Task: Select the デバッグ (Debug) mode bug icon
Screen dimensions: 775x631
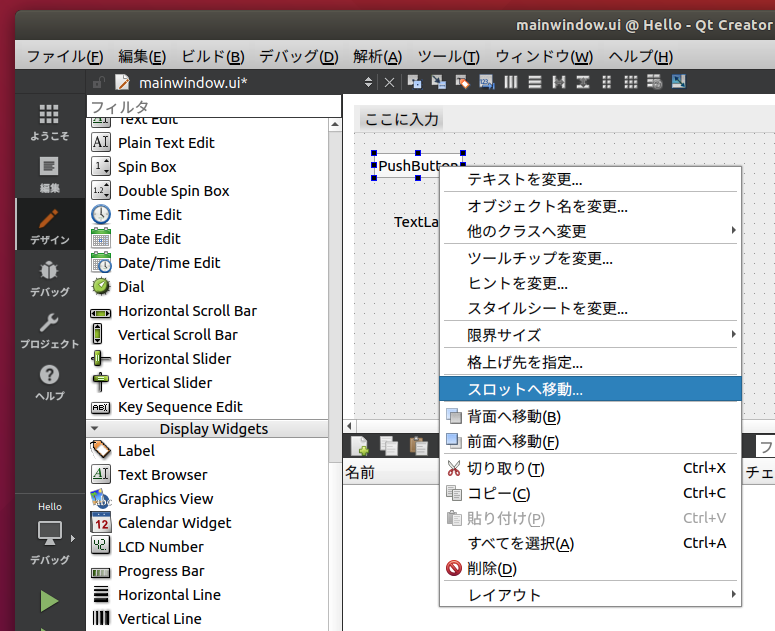Action: pos(49,278)
